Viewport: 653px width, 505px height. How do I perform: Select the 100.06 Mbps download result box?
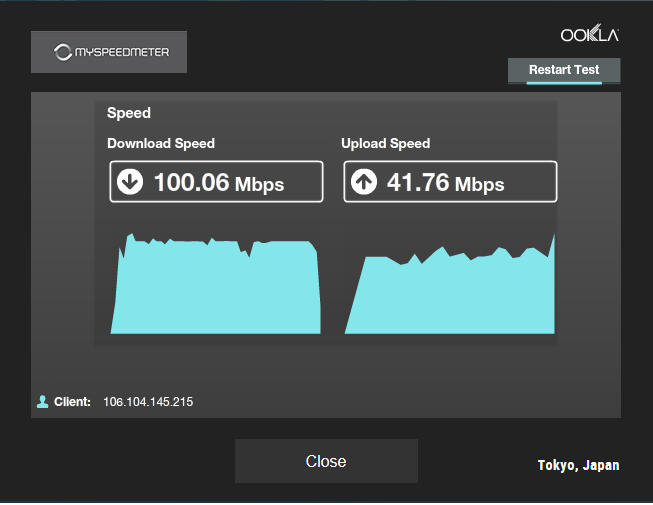(x=216, y=182)
